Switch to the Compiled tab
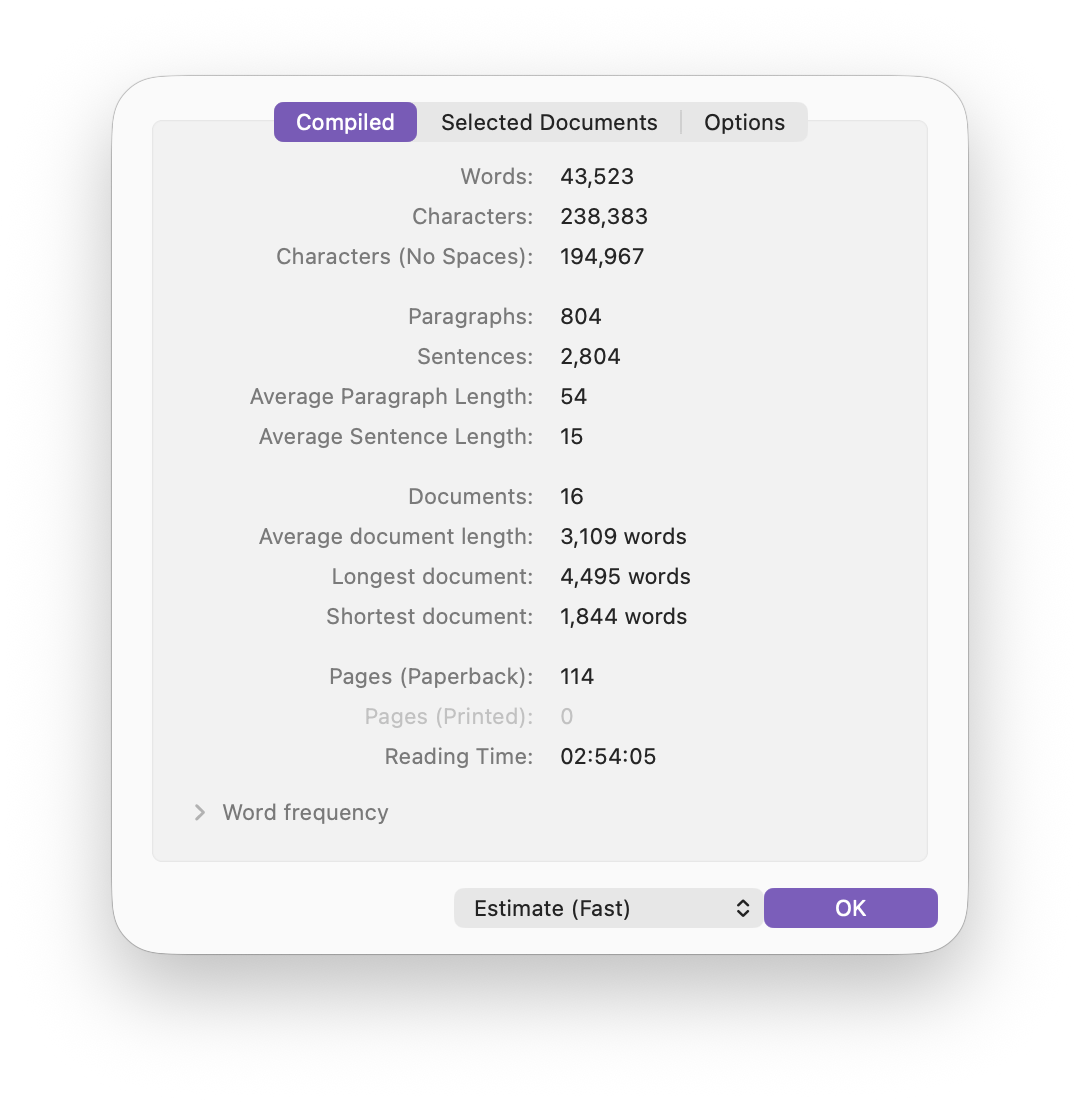Screen dimensions: 1080x1102 345,123
